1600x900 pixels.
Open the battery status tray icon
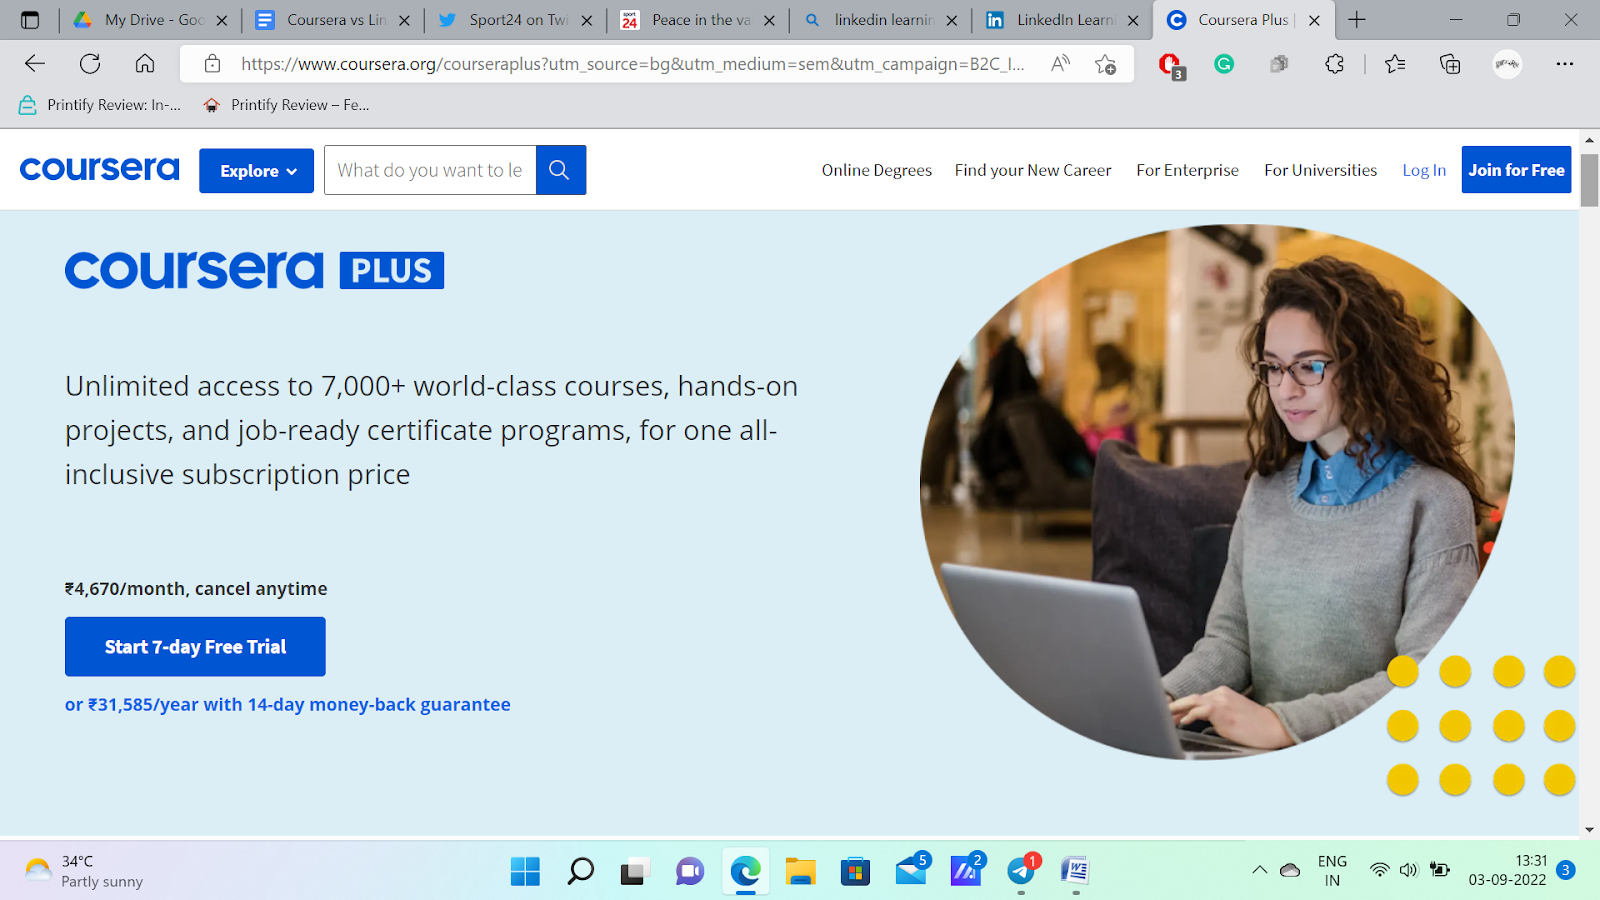pos(1440,870)
